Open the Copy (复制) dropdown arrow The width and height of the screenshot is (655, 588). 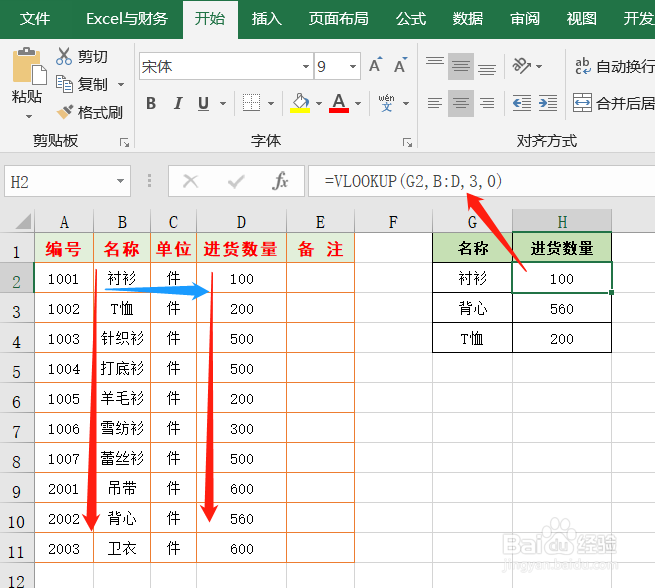[x=121, y=84]
